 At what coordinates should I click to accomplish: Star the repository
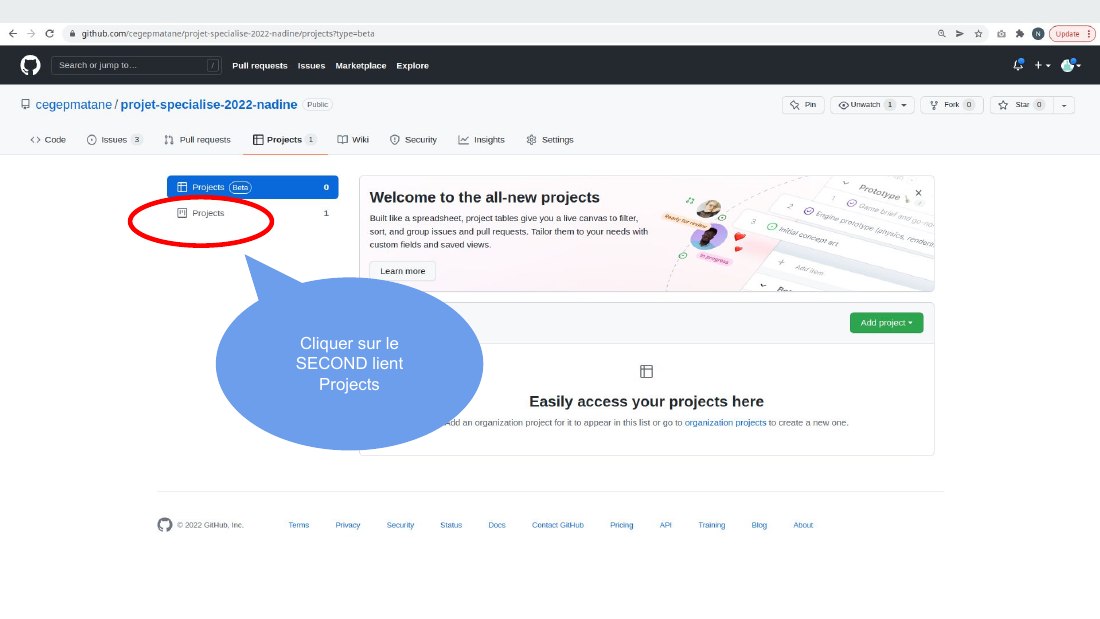[1021, 105]
